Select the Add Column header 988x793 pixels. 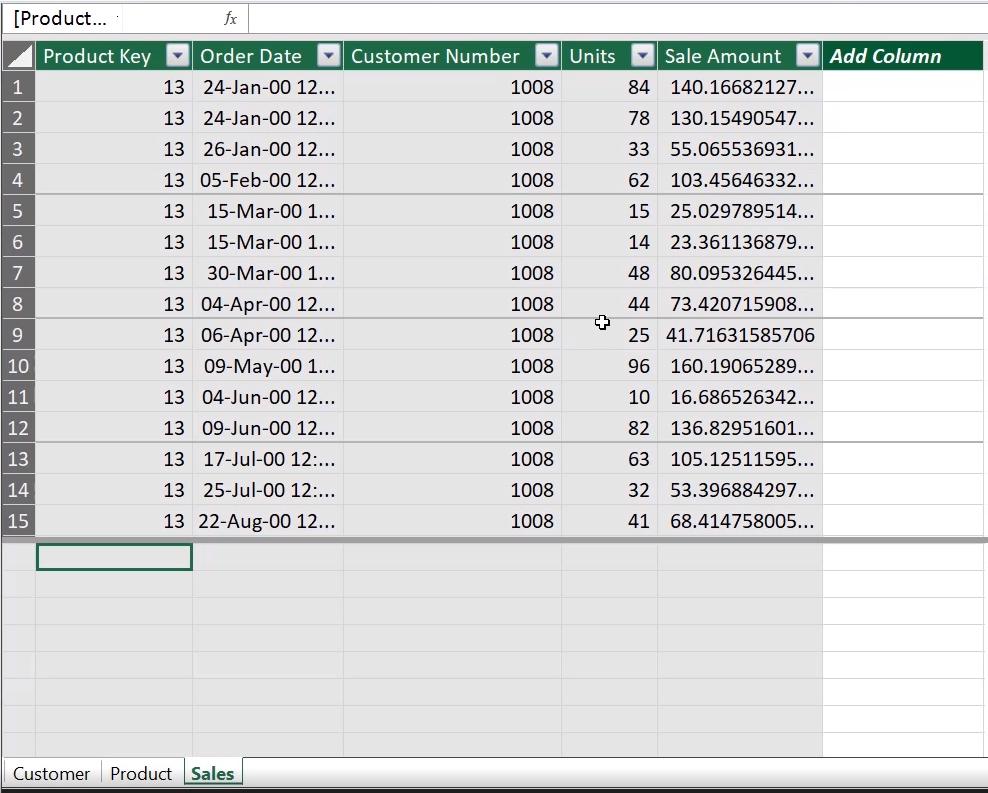pos(886,56)
